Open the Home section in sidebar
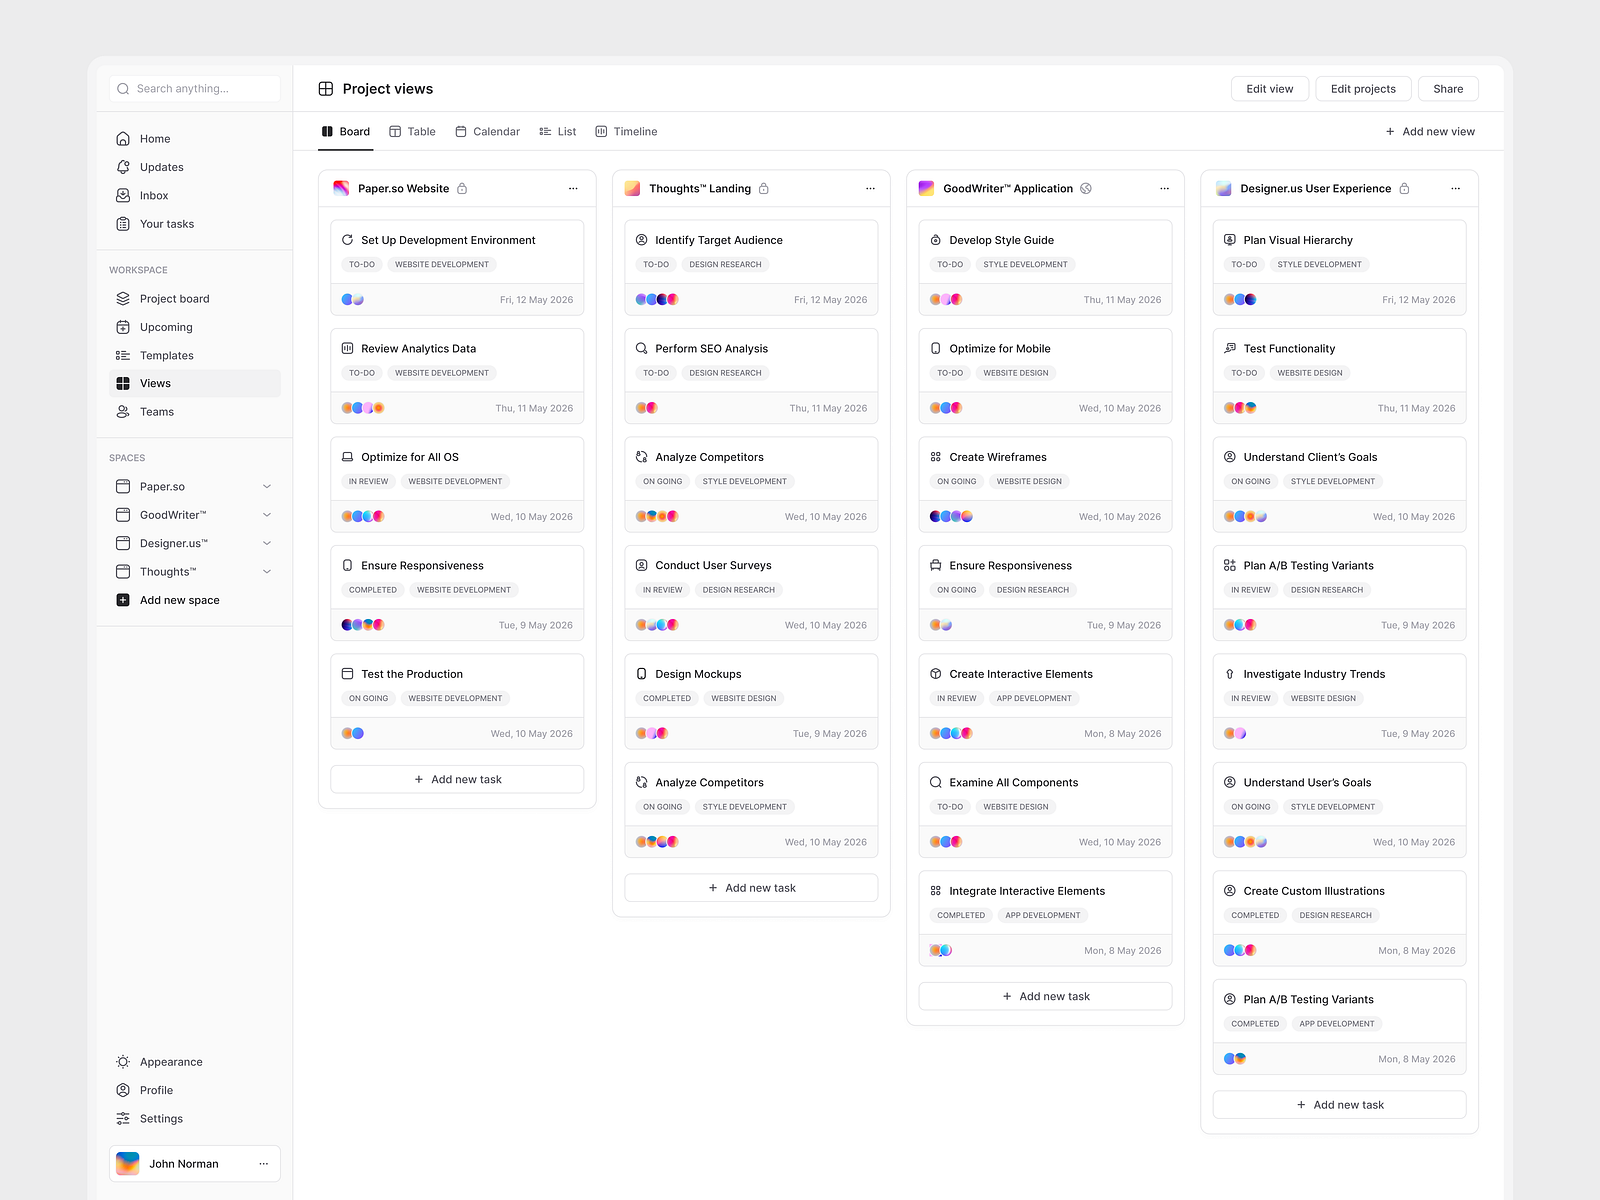Screen dimensions: 1600x1200 (x=155, y=138)
